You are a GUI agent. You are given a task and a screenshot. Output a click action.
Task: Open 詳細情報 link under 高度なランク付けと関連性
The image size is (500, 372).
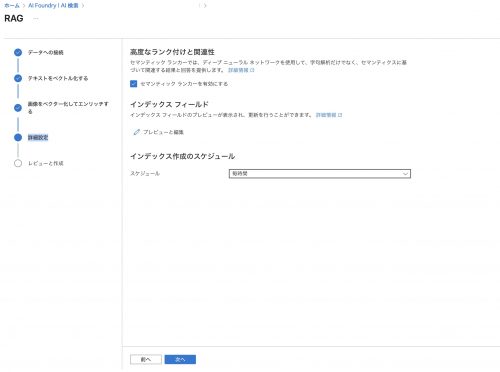(x=238, y=70)
